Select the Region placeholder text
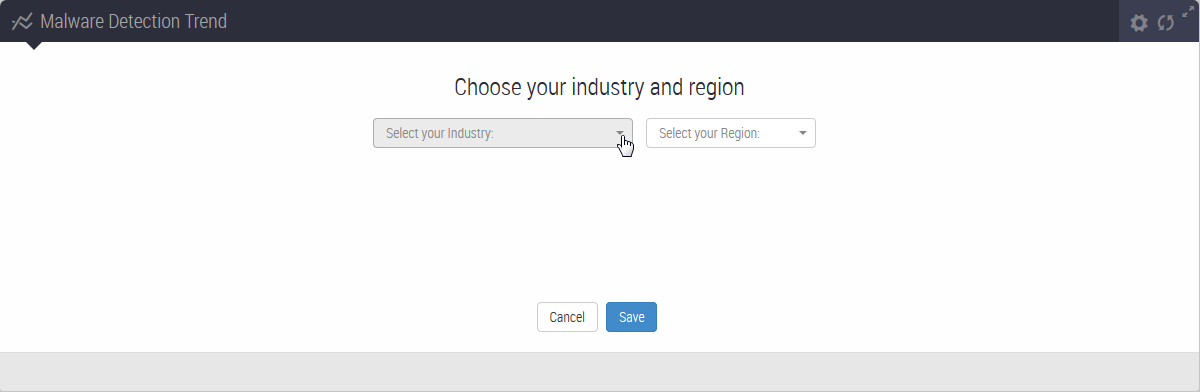This screenshot has height=392, width=1200. click(709, 133)
